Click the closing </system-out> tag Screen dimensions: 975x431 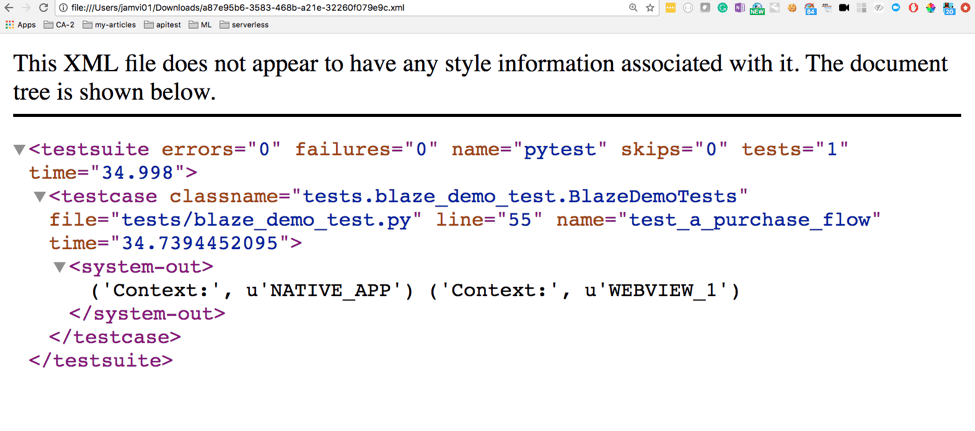pos(147,313)
